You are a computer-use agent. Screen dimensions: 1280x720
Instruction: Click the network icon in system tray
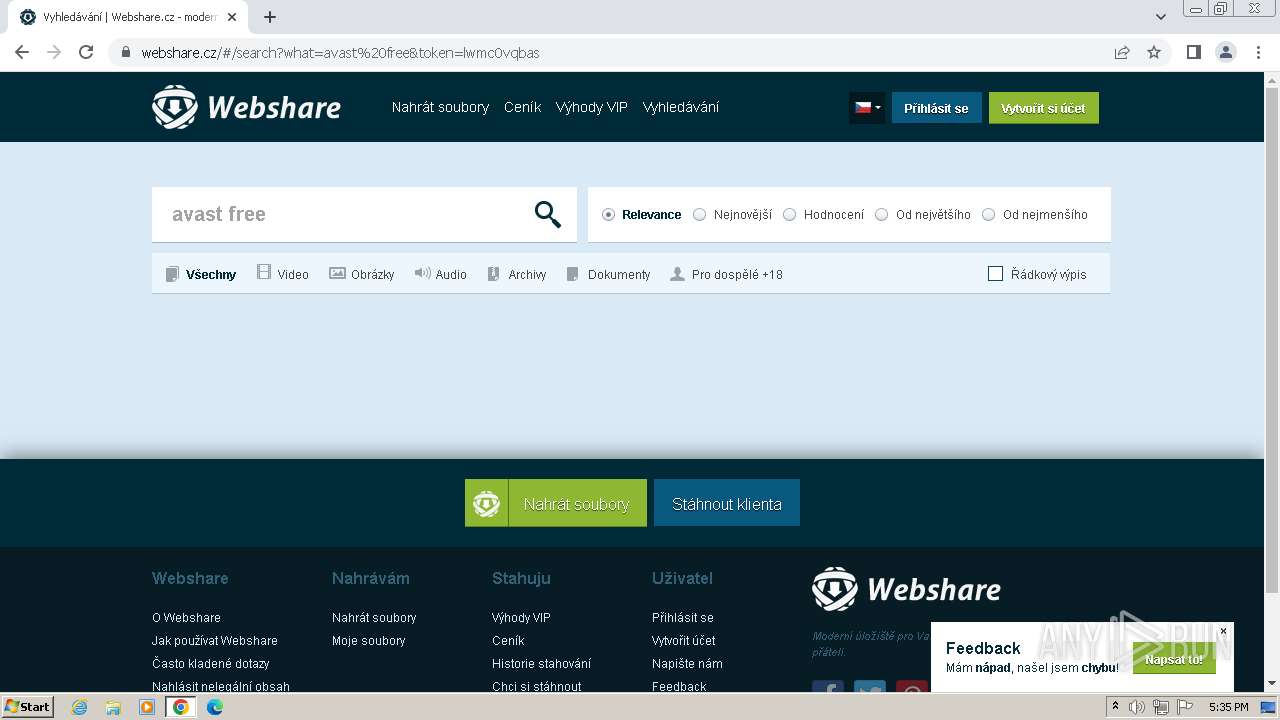pos(1160,707)
